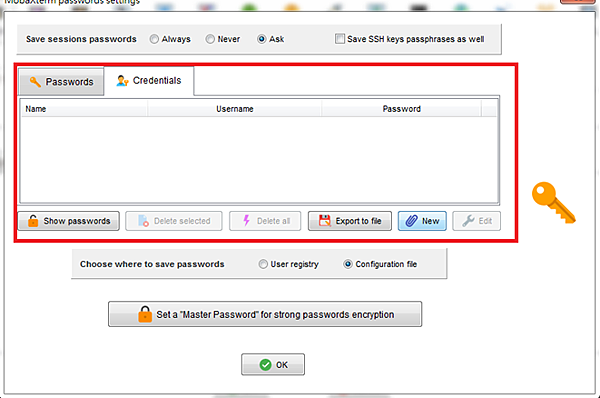
Task: Select the Ask radio option
Action: tap(262, 39)
